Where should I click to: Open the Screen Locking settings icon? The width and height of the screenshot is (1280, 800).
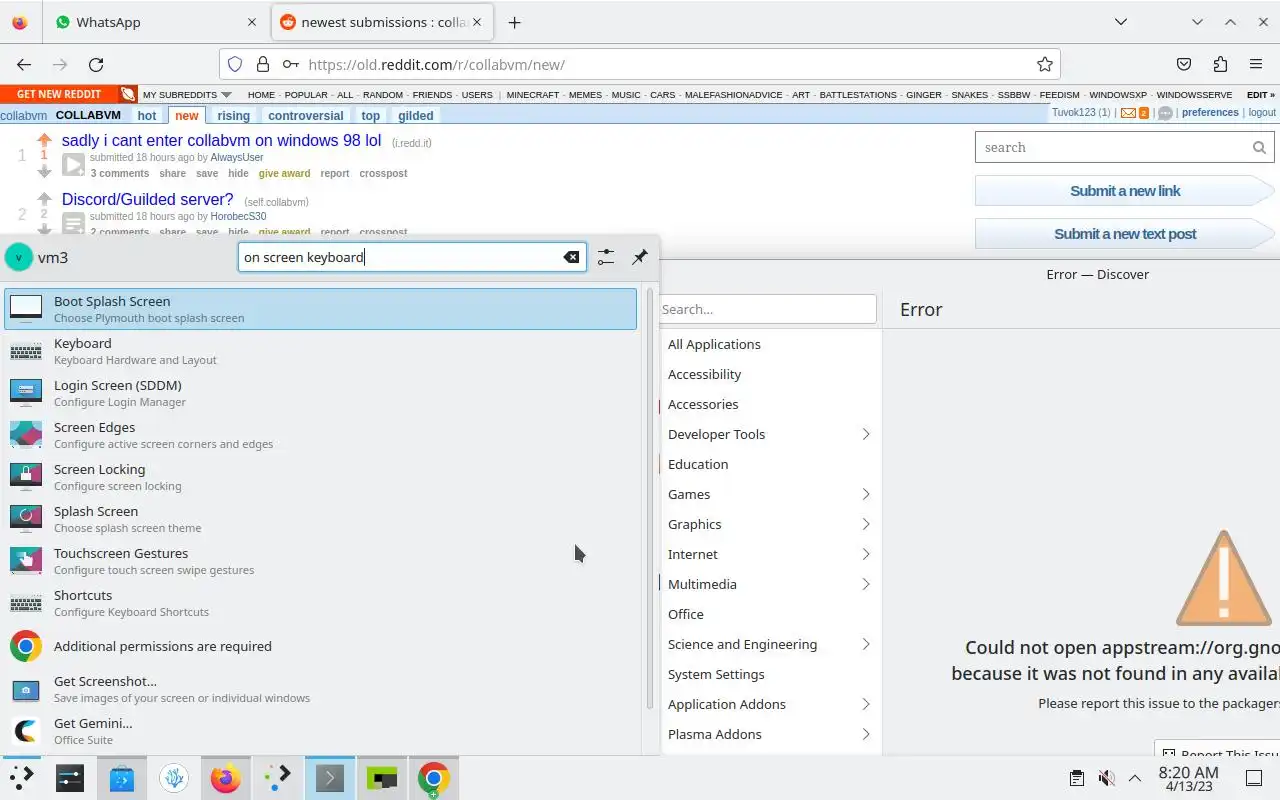coord(26,477)
